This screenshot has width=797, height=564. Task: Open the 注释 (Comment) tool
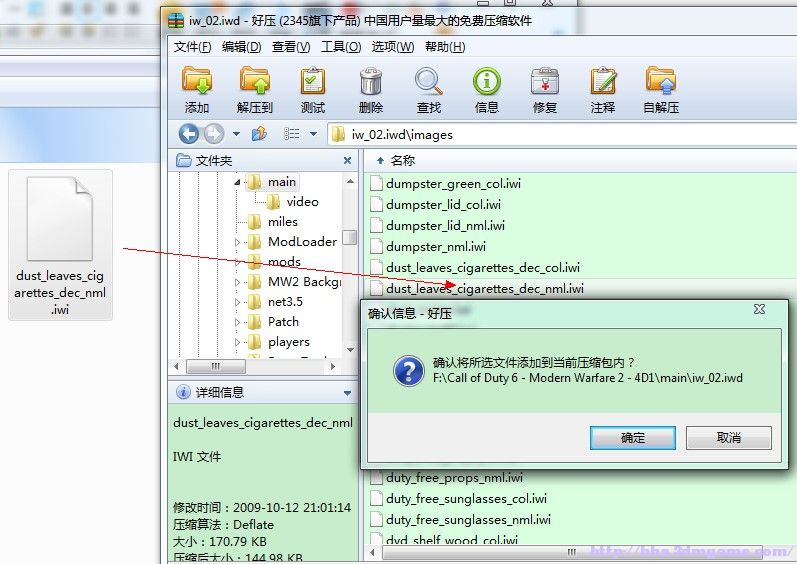click(603, 90)
